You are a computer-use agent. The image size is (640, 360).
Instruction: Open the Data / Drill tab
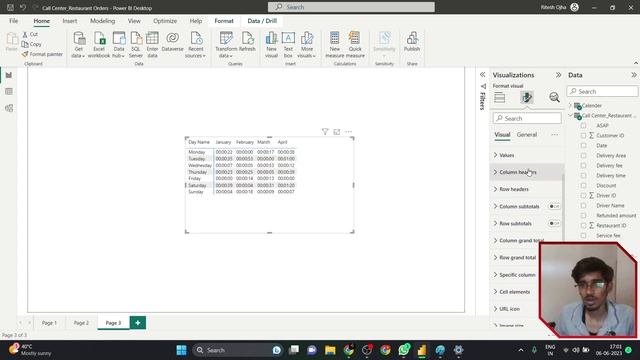point(262,21)
